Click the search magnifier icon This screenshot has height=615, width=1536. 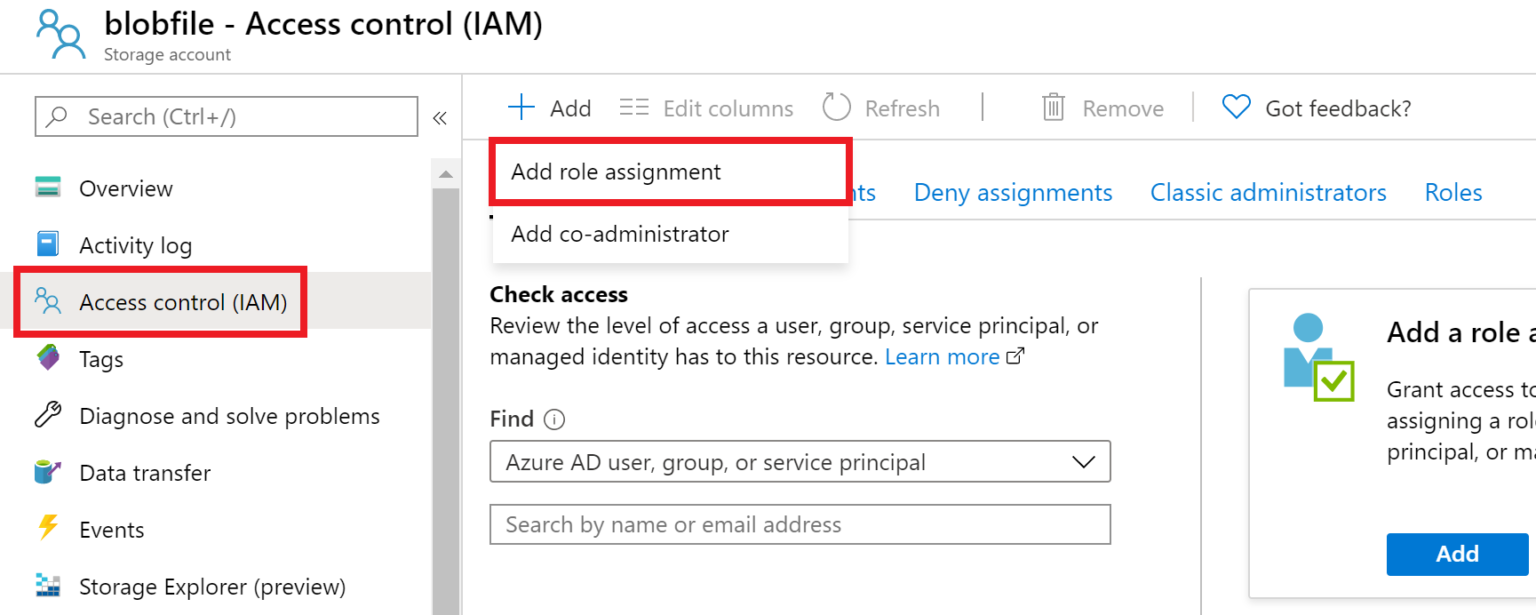pos(58,116)
